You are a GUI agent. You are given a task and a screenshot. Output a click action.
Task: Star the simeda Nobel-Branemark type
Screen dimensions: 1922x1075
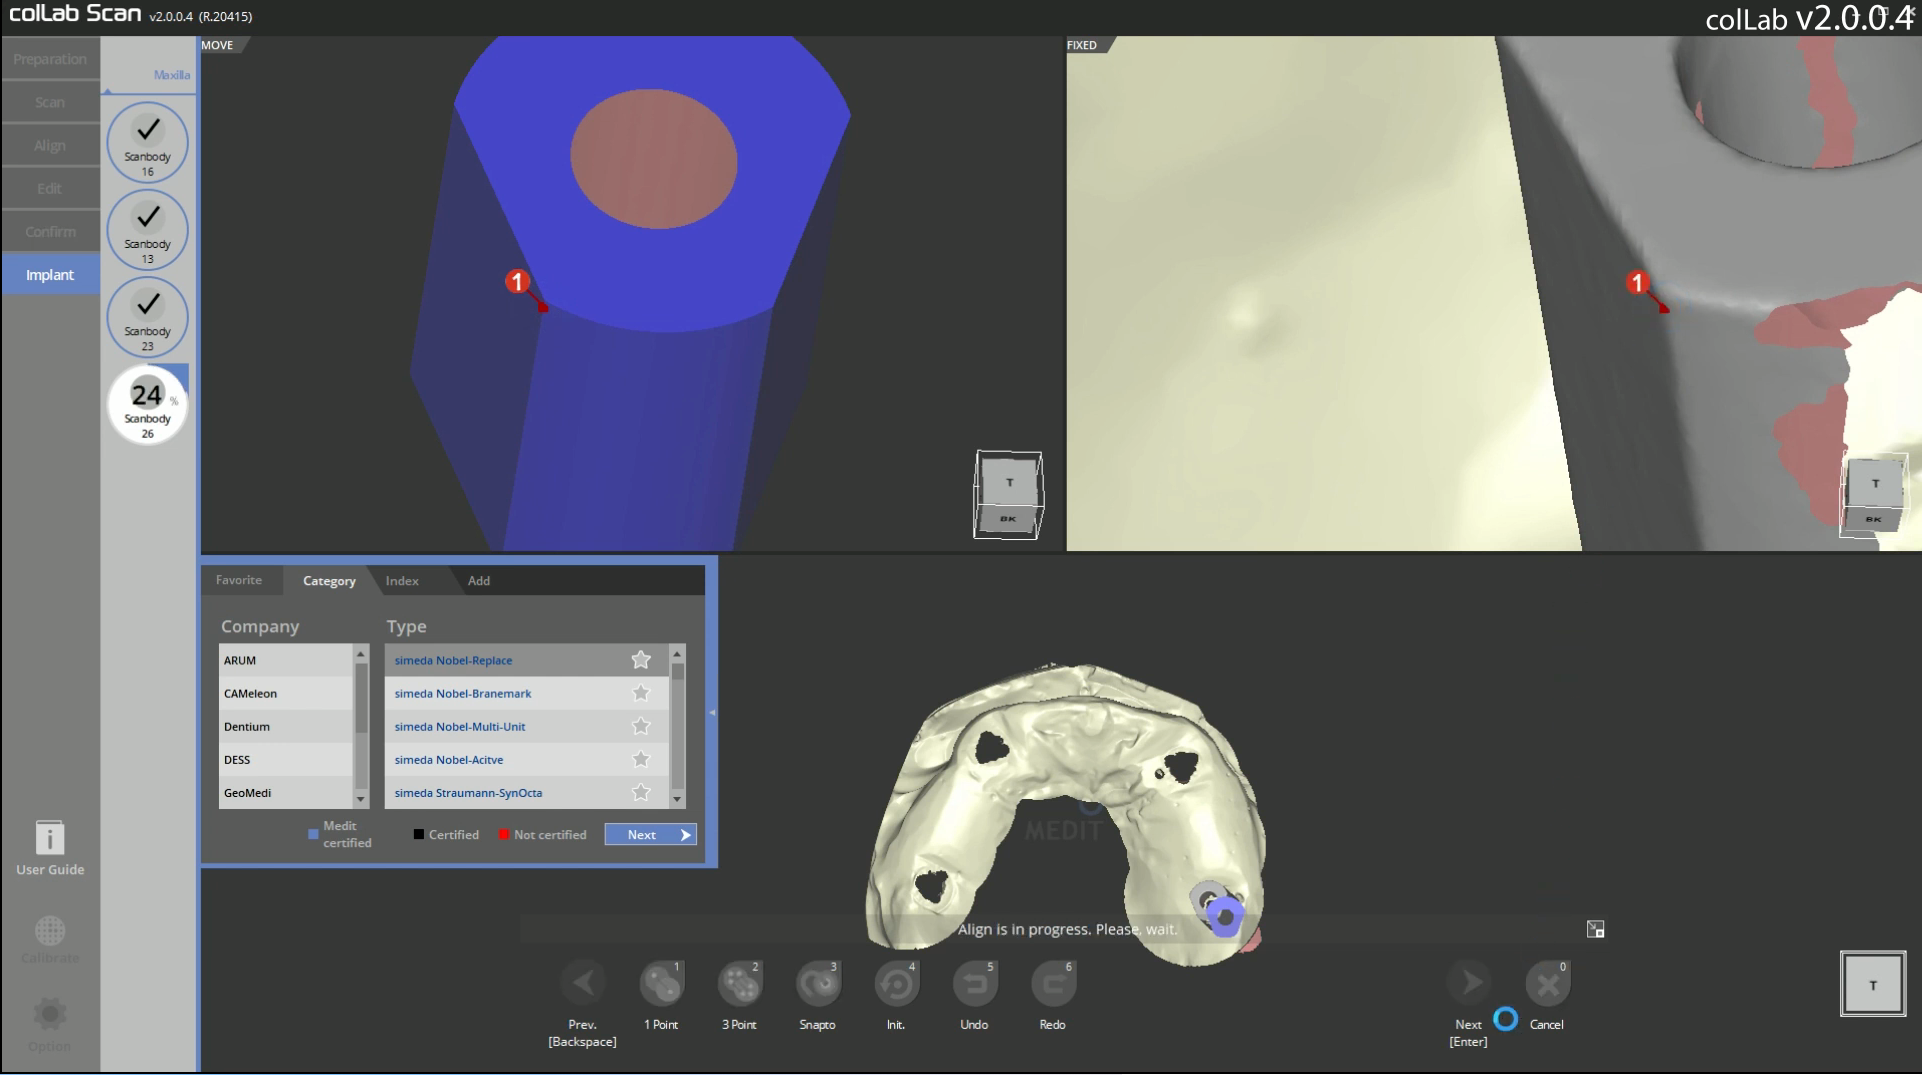[x=641, y=693]
